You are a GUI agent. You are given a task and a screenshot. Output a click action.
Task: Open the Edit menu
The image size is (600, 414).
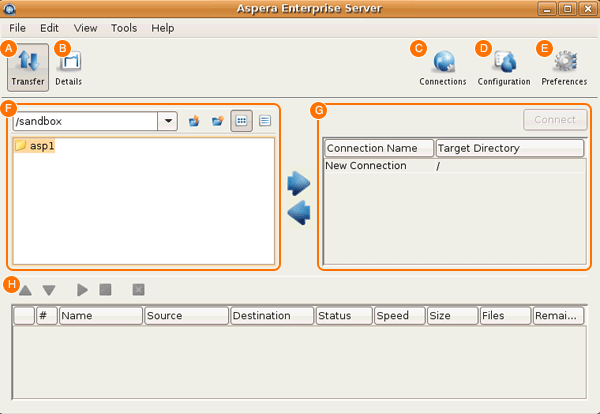pos(49,28)
